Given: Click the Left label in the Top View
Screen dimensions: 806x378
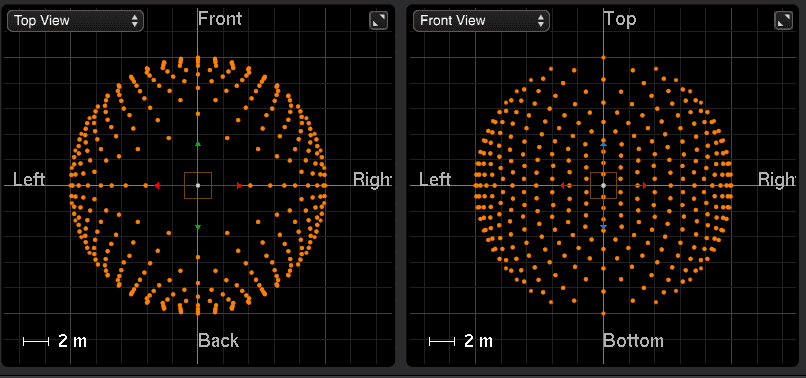Looking at the screenshot, I should (29, 179).
